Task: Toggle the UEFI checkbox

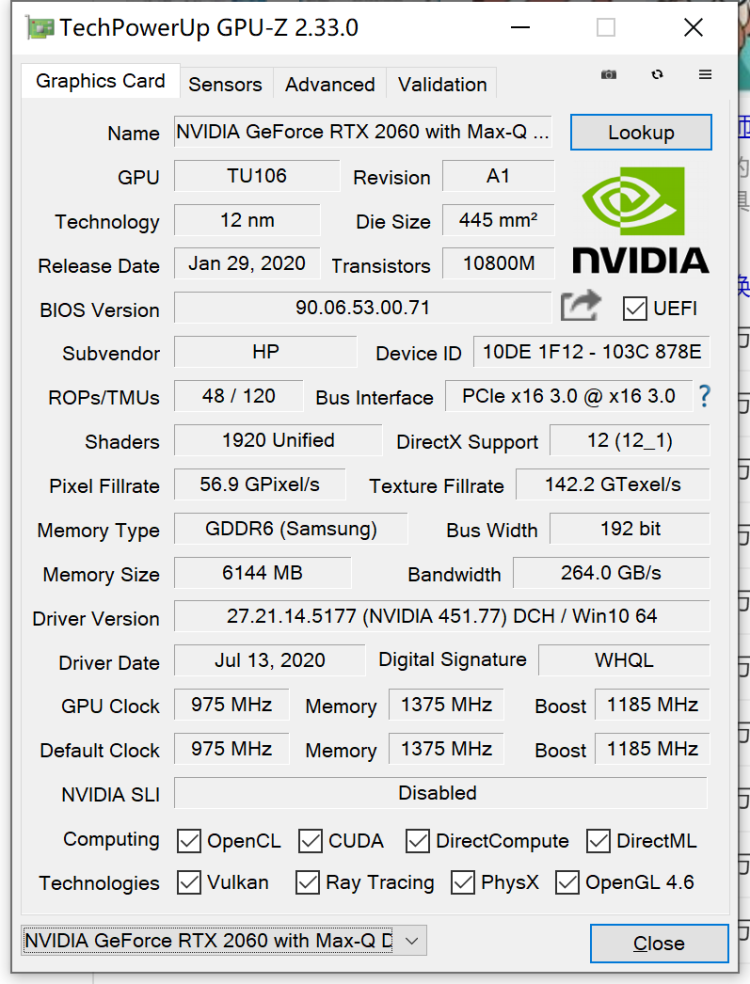Action: click(634, 308)
